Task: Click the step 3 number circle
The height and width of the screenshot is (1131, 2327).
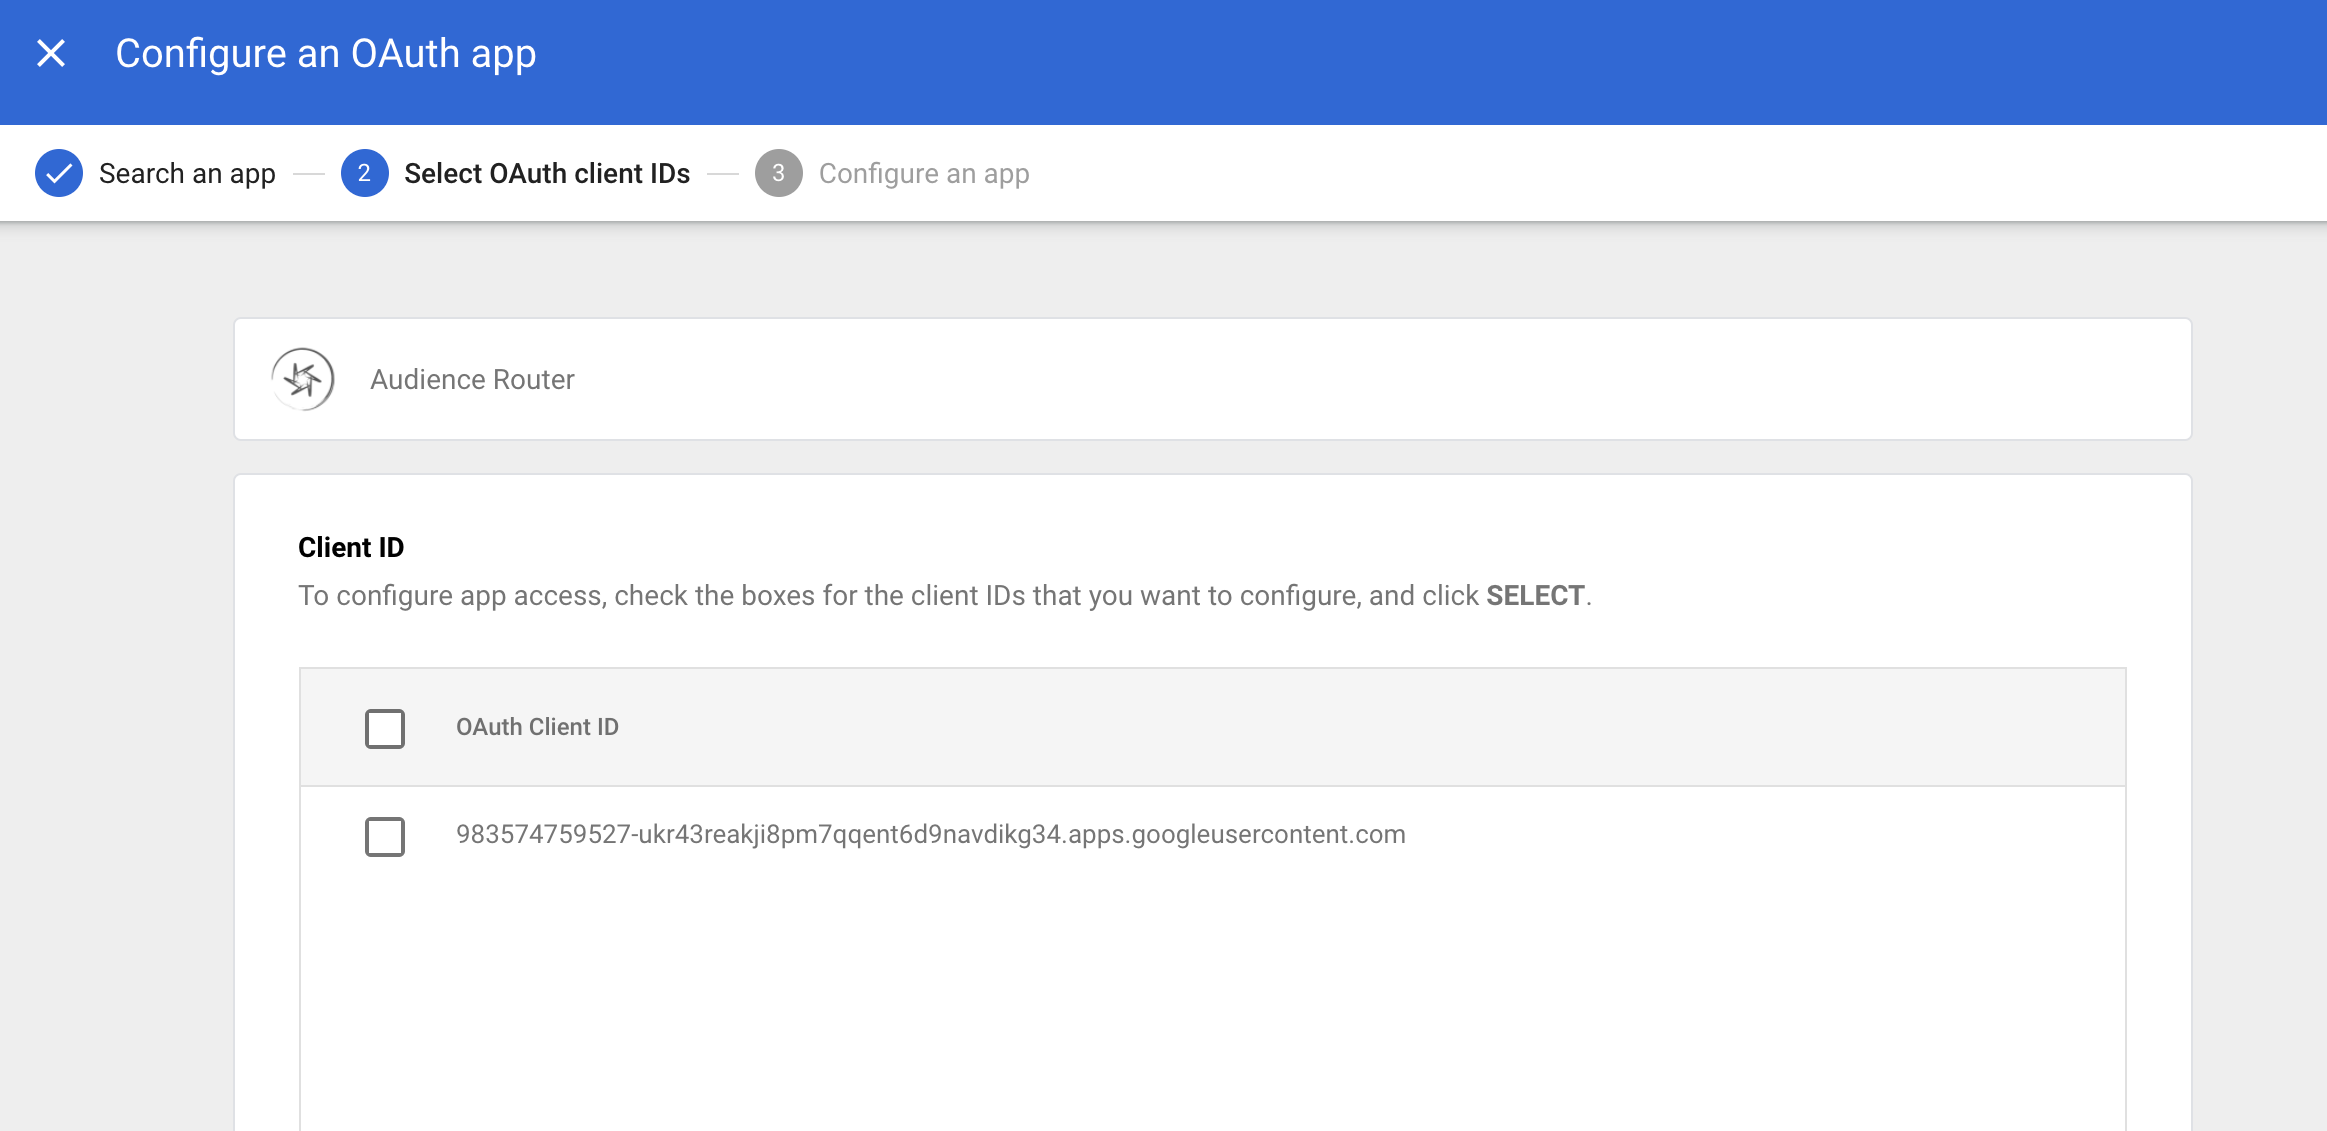Action: point(778,173)
